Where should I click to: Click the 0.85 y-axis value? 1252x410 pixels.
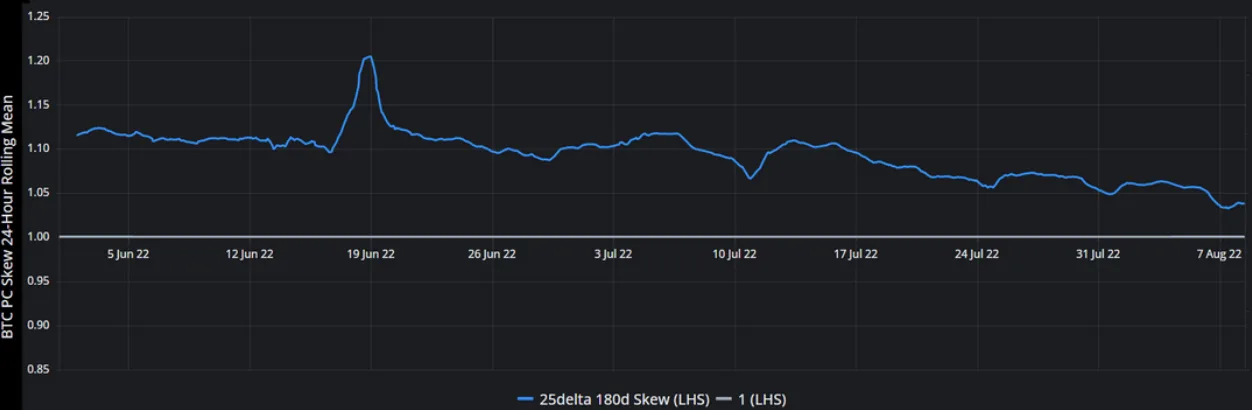(x=39, y=369)
